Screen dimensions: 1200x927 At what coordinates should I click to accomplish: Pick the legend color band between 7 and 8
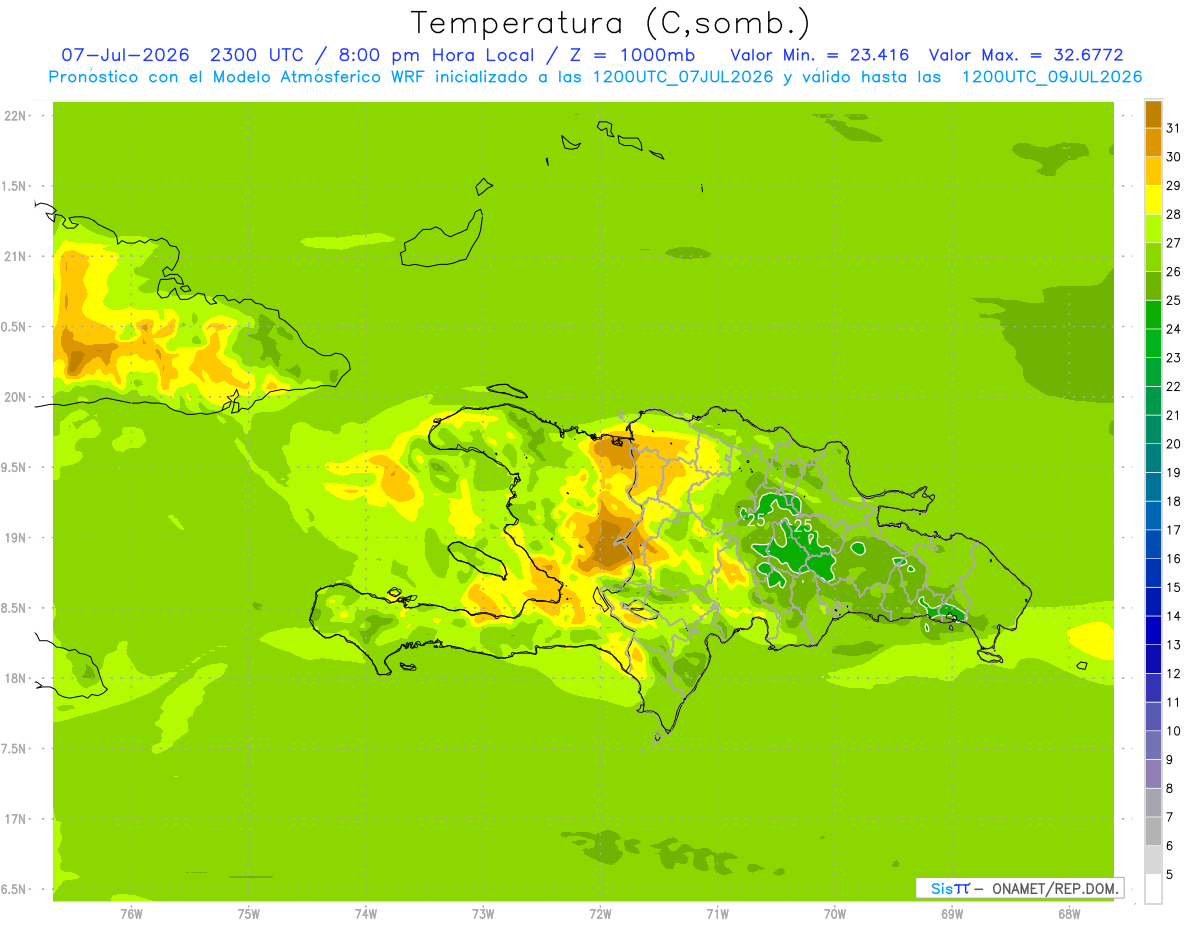pos(1153,803)
